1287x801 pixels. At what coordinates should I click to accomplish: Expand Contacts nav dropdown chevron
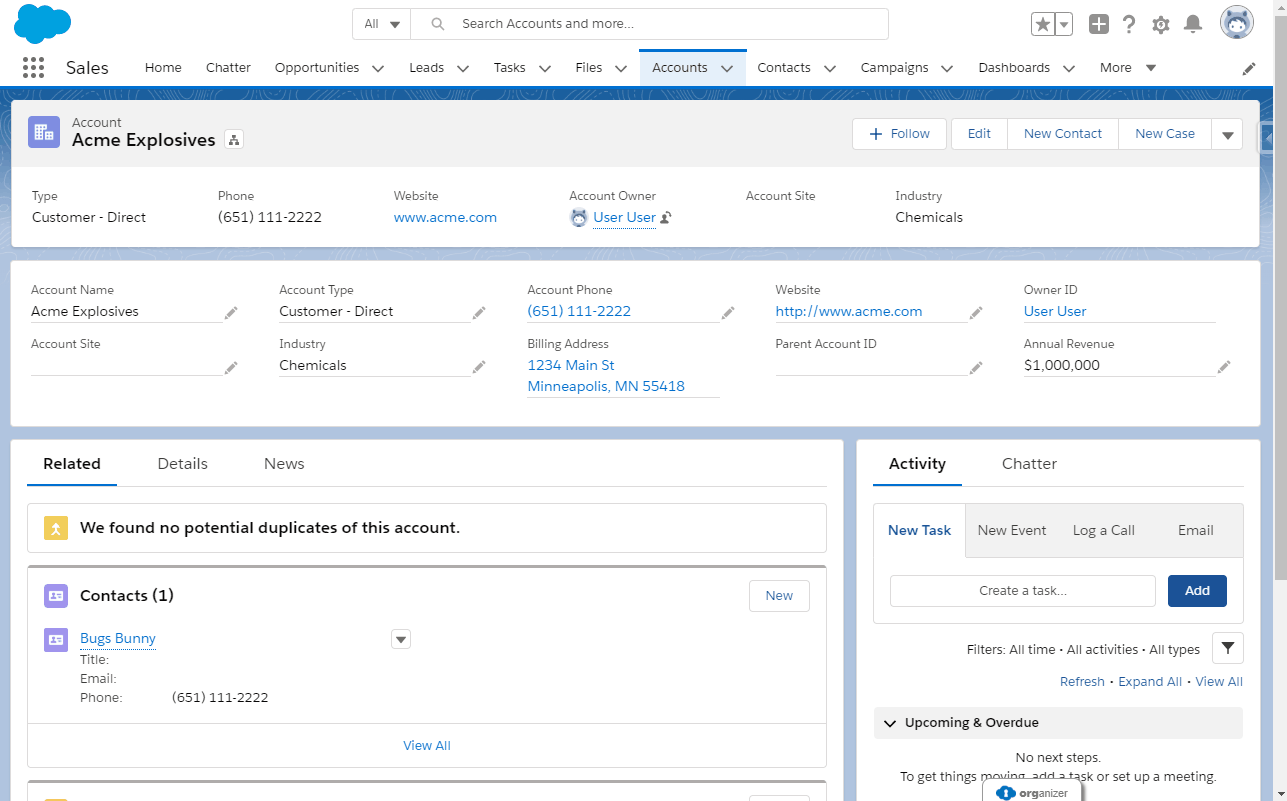[830, 68]
